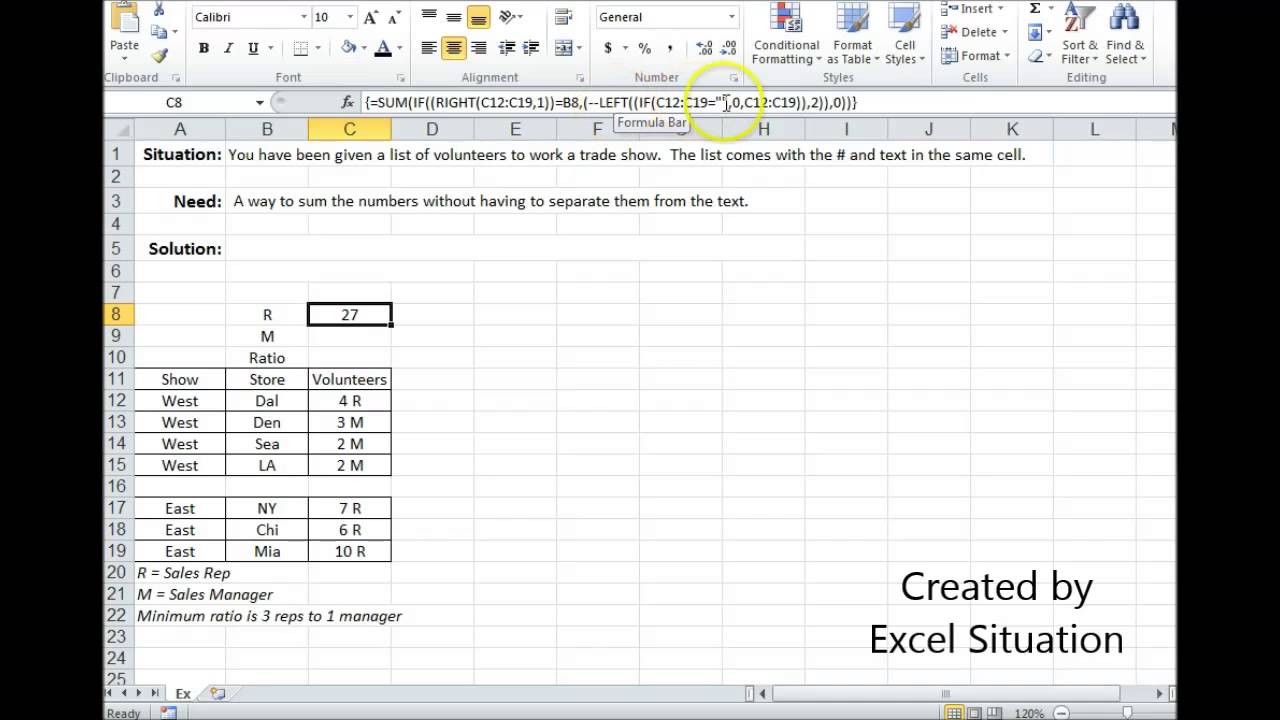The height and width of the screenshot is (720, 1280).
Task: Select column C header
Action: (349, 129)
